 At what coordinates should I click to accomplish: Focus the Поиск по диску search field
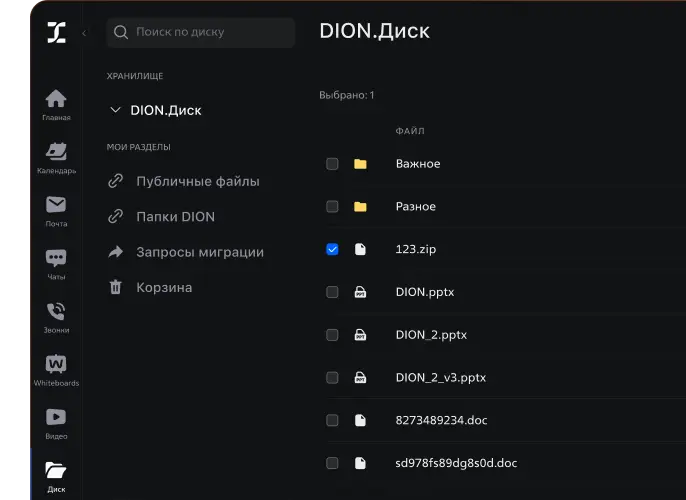[x=200, y=32]
